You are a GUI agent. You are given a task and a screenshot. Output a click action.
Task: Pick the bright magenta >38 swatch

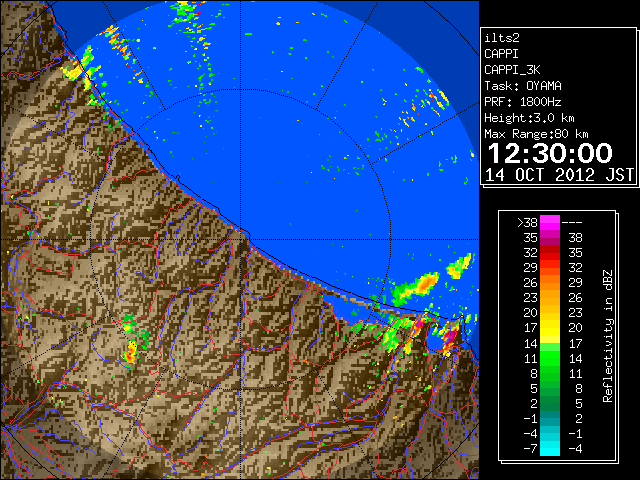click(x=550, y=223)
